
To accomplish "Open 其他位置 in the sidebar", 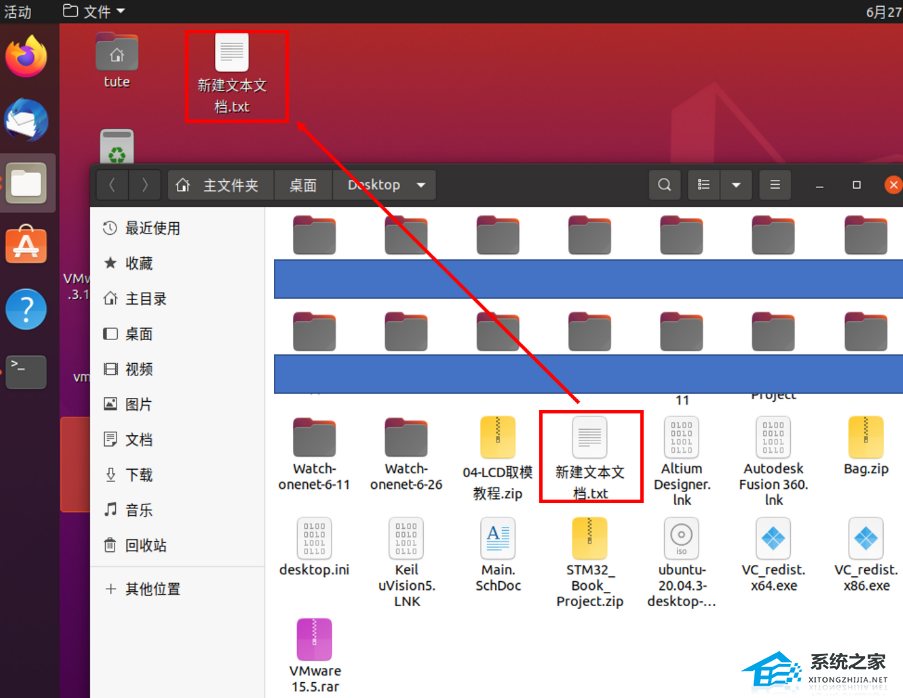I will [x=177, y=589].
